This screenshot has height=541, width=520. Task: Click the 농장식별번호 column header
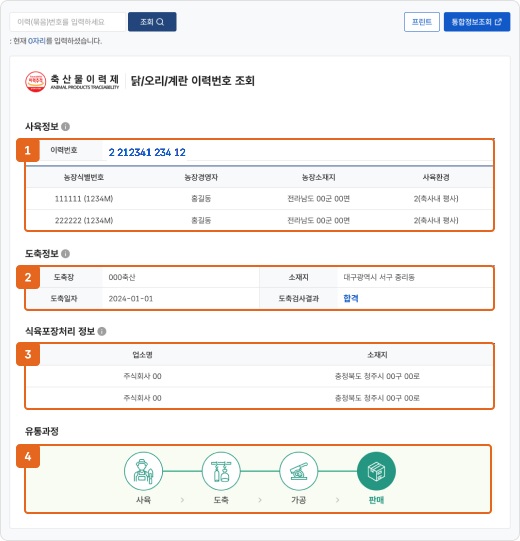84,177
